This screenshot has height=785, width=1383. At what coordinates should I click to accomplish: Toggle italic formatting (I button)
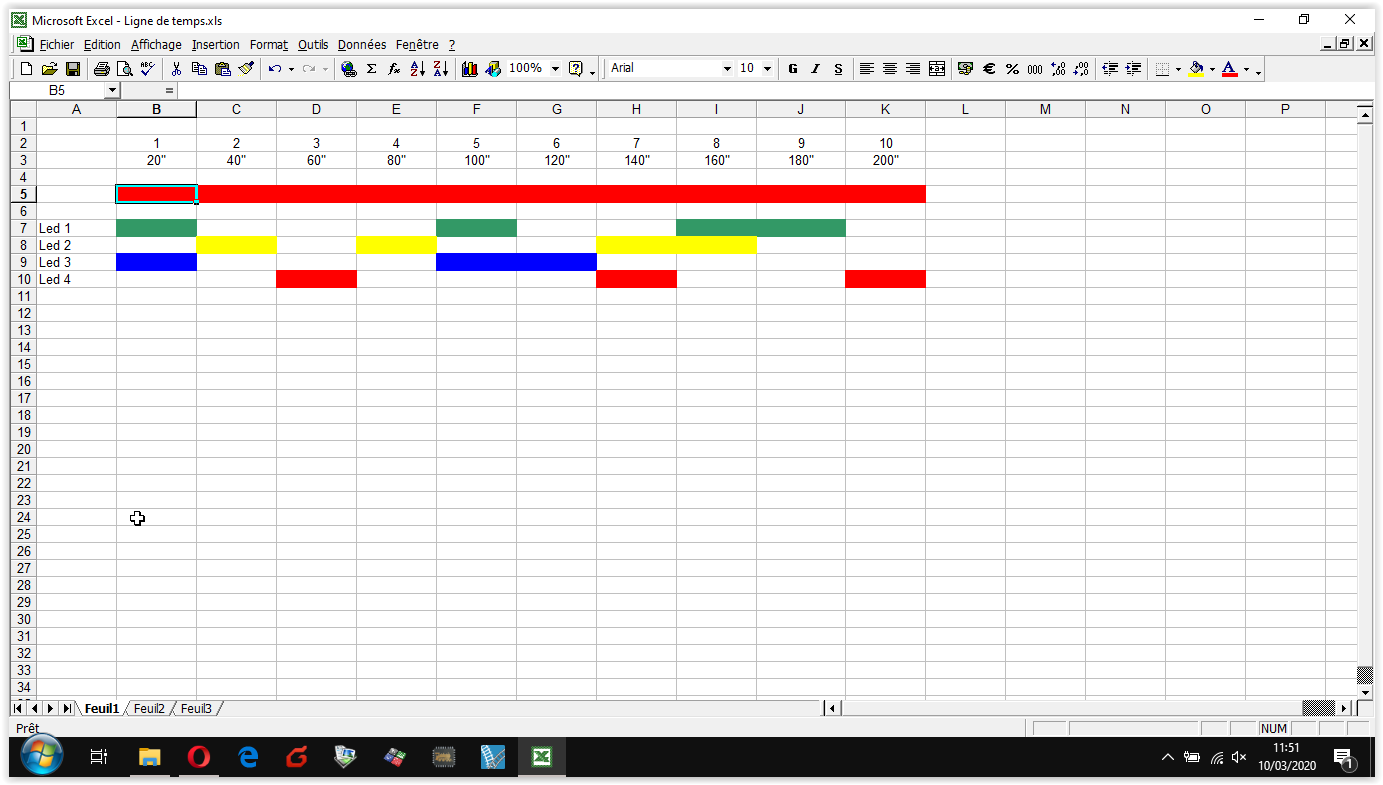tap(815, 69)
